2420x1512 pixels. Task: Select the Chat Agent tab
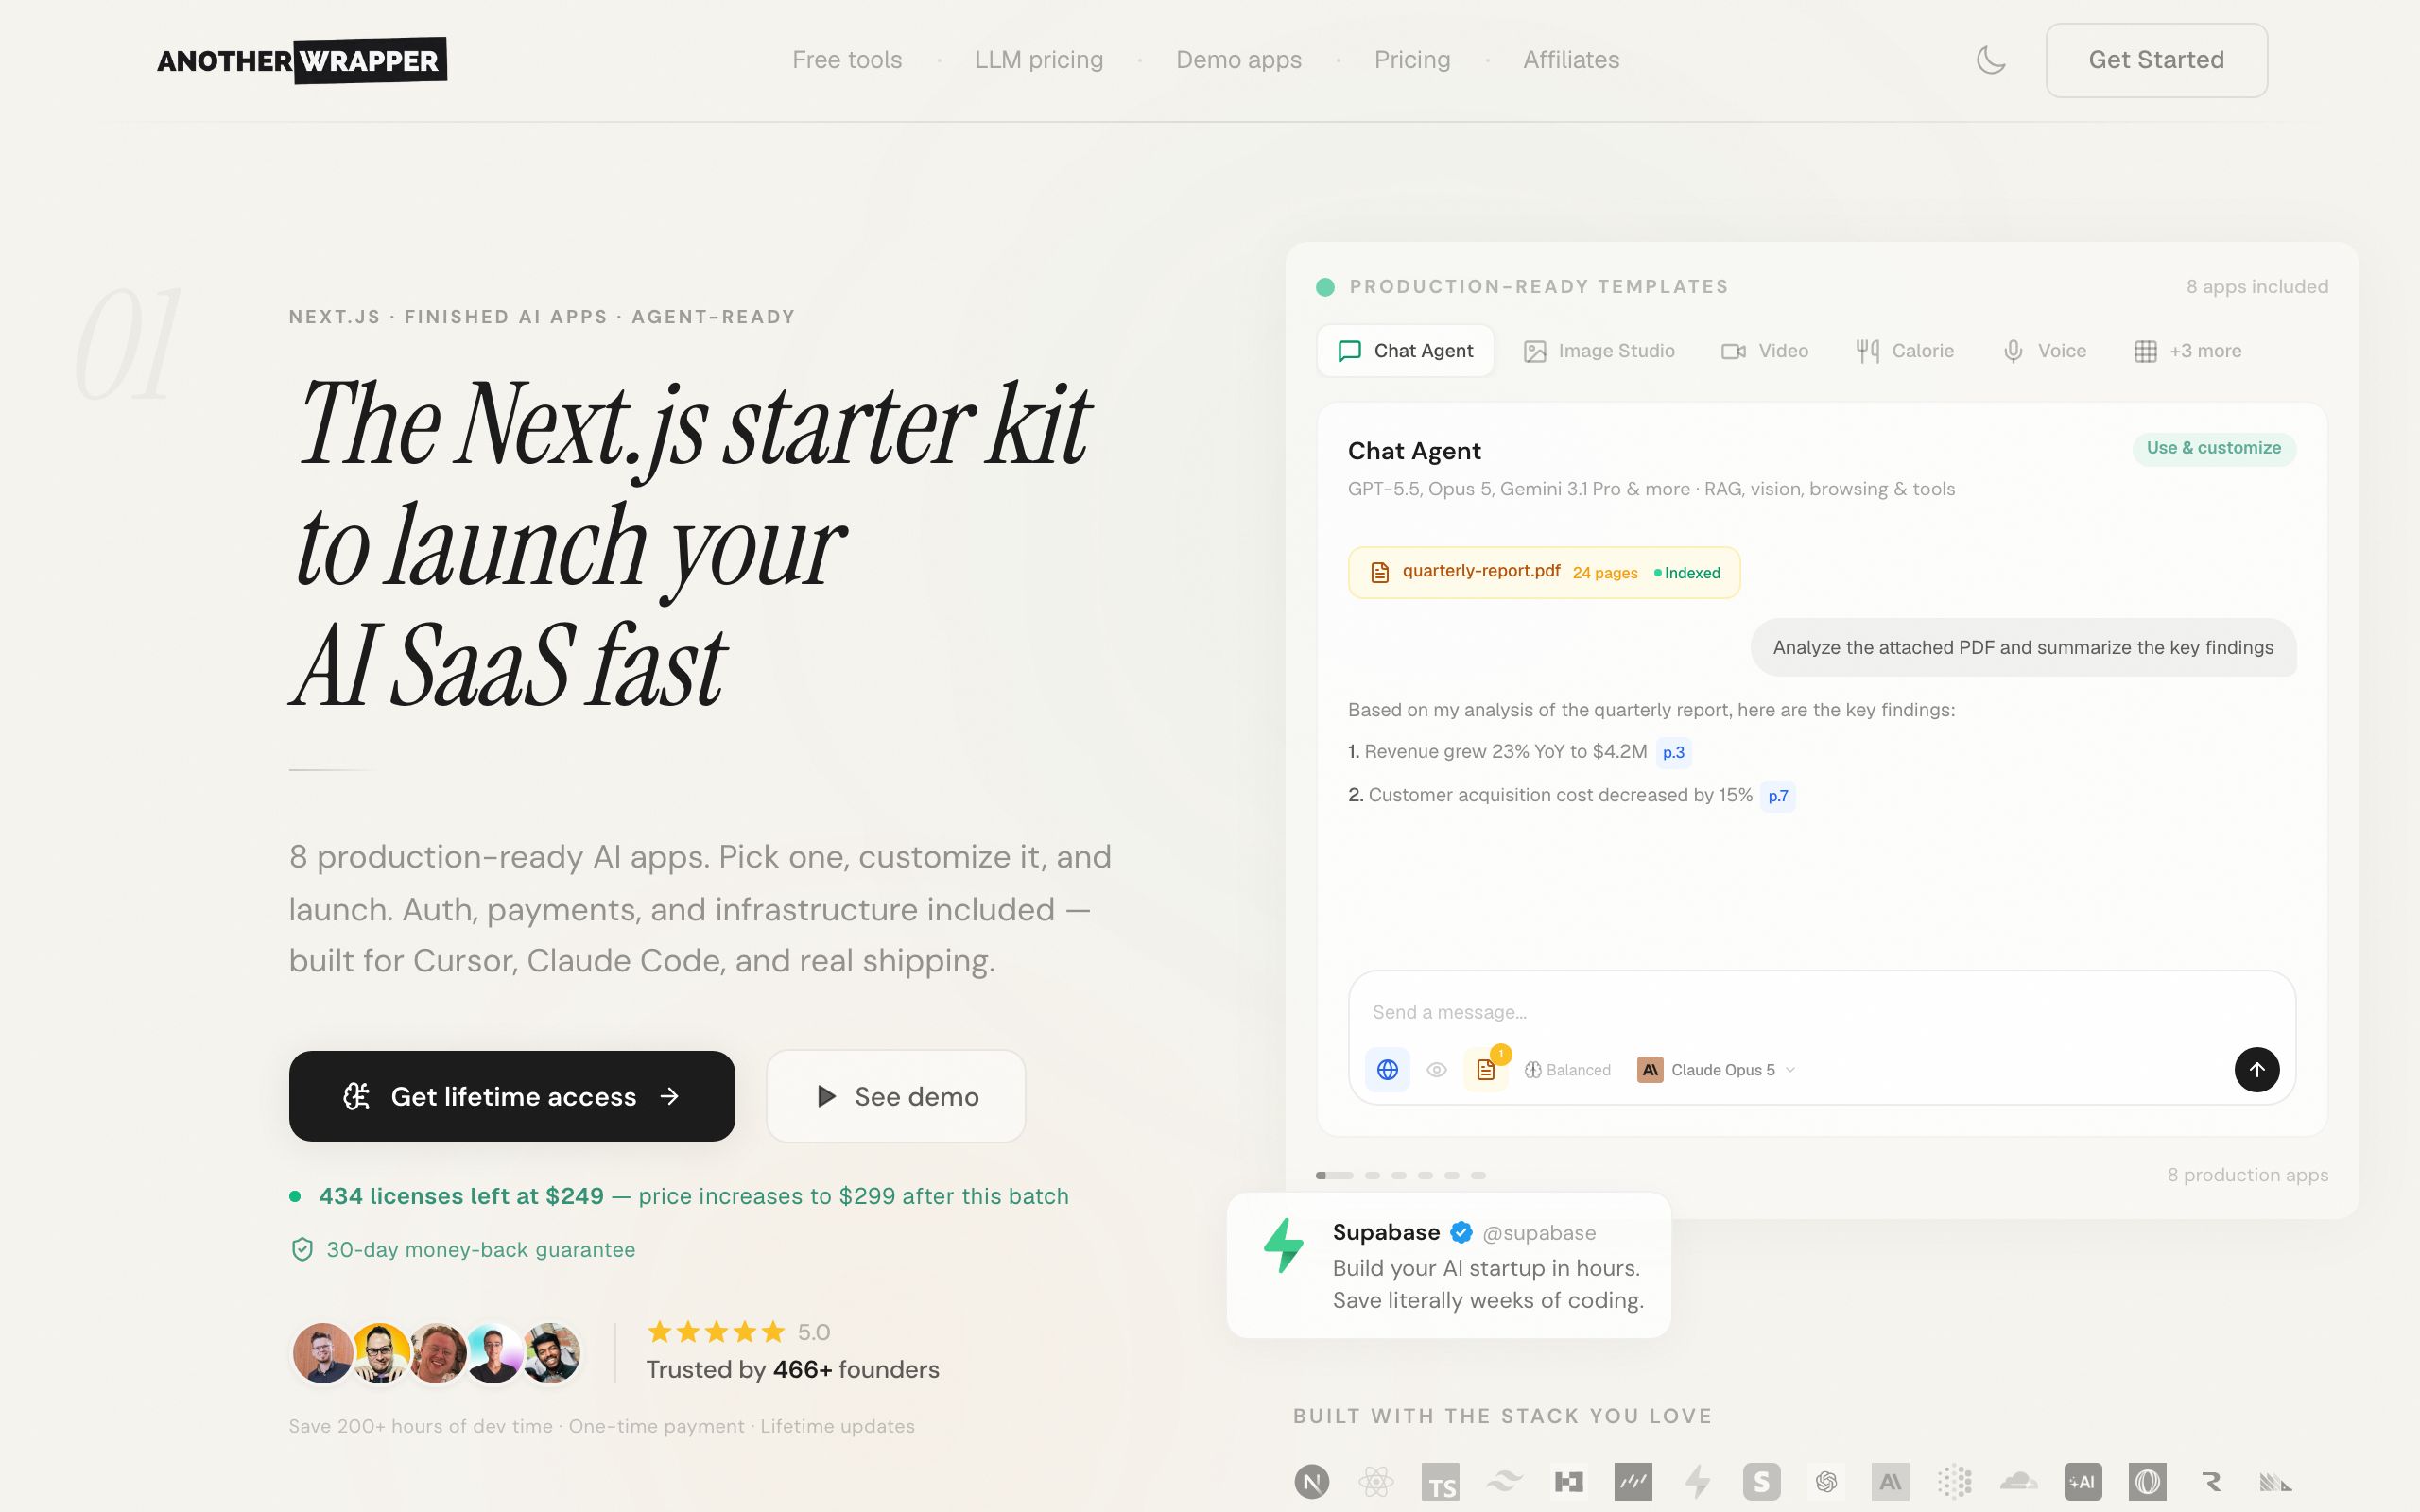click(x=1405, y=351)
